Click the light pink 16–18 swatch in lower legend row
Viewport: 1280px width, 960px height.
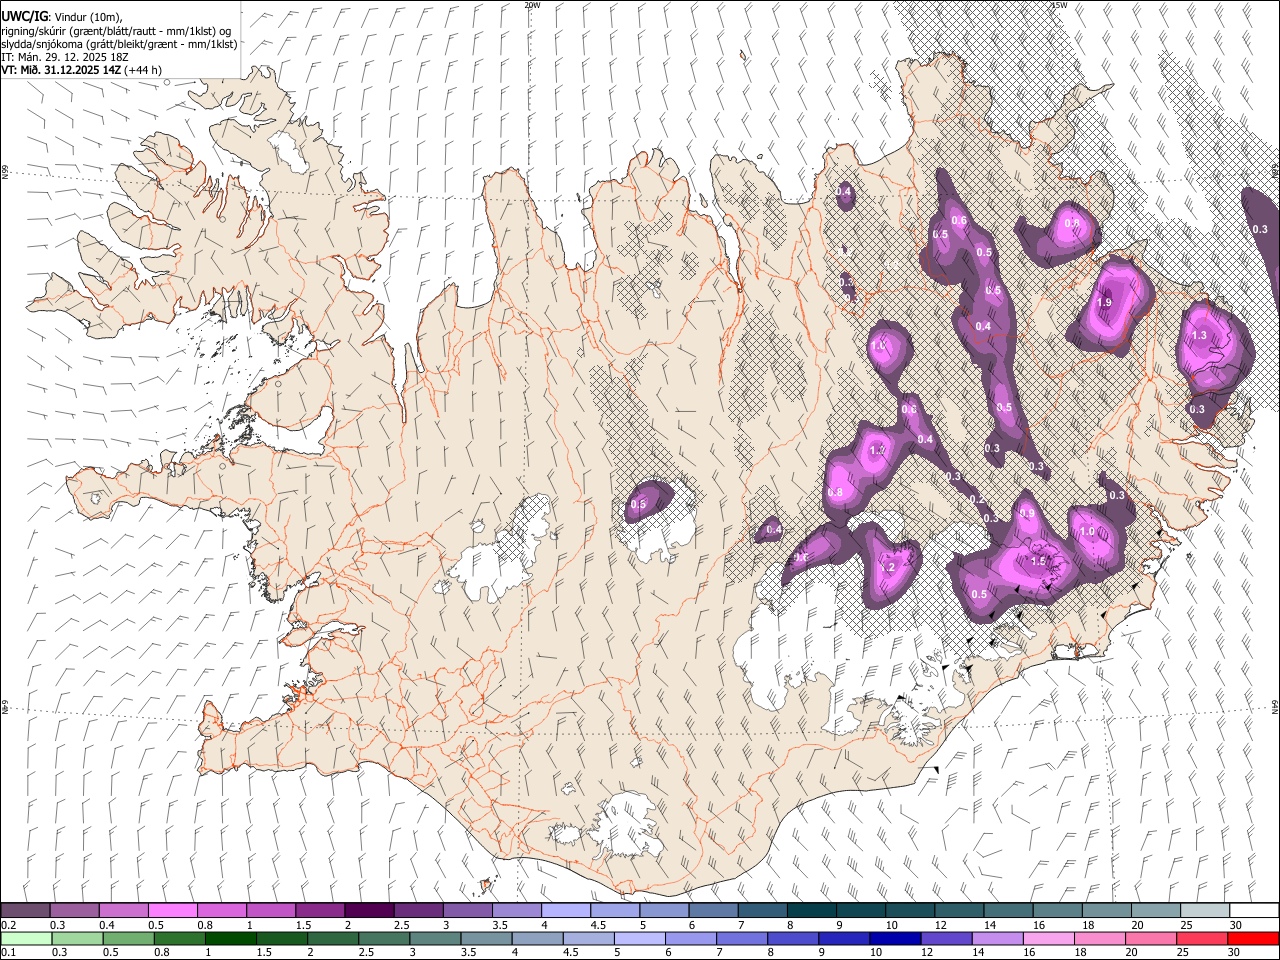coord(1050,938)
